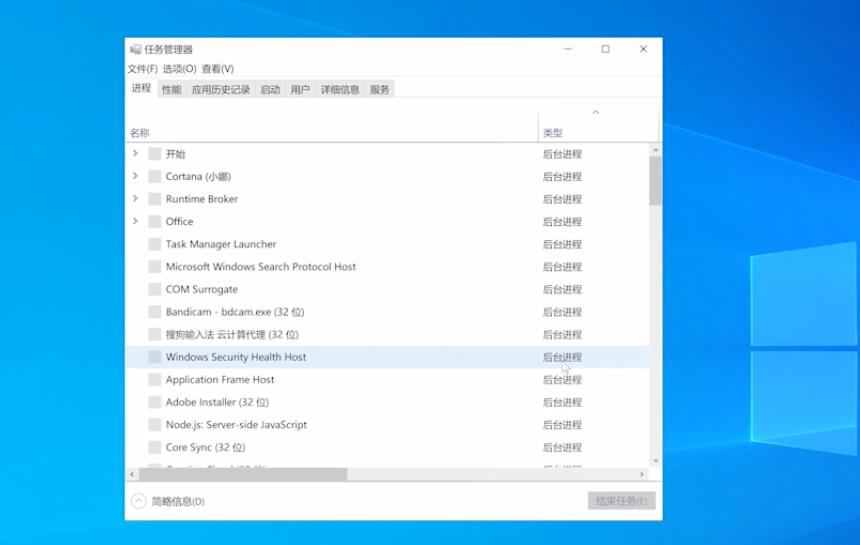The image size is (860, 545).
Task: Select the Adobe Installer (32 位) text
Action: tap(217, 402)
